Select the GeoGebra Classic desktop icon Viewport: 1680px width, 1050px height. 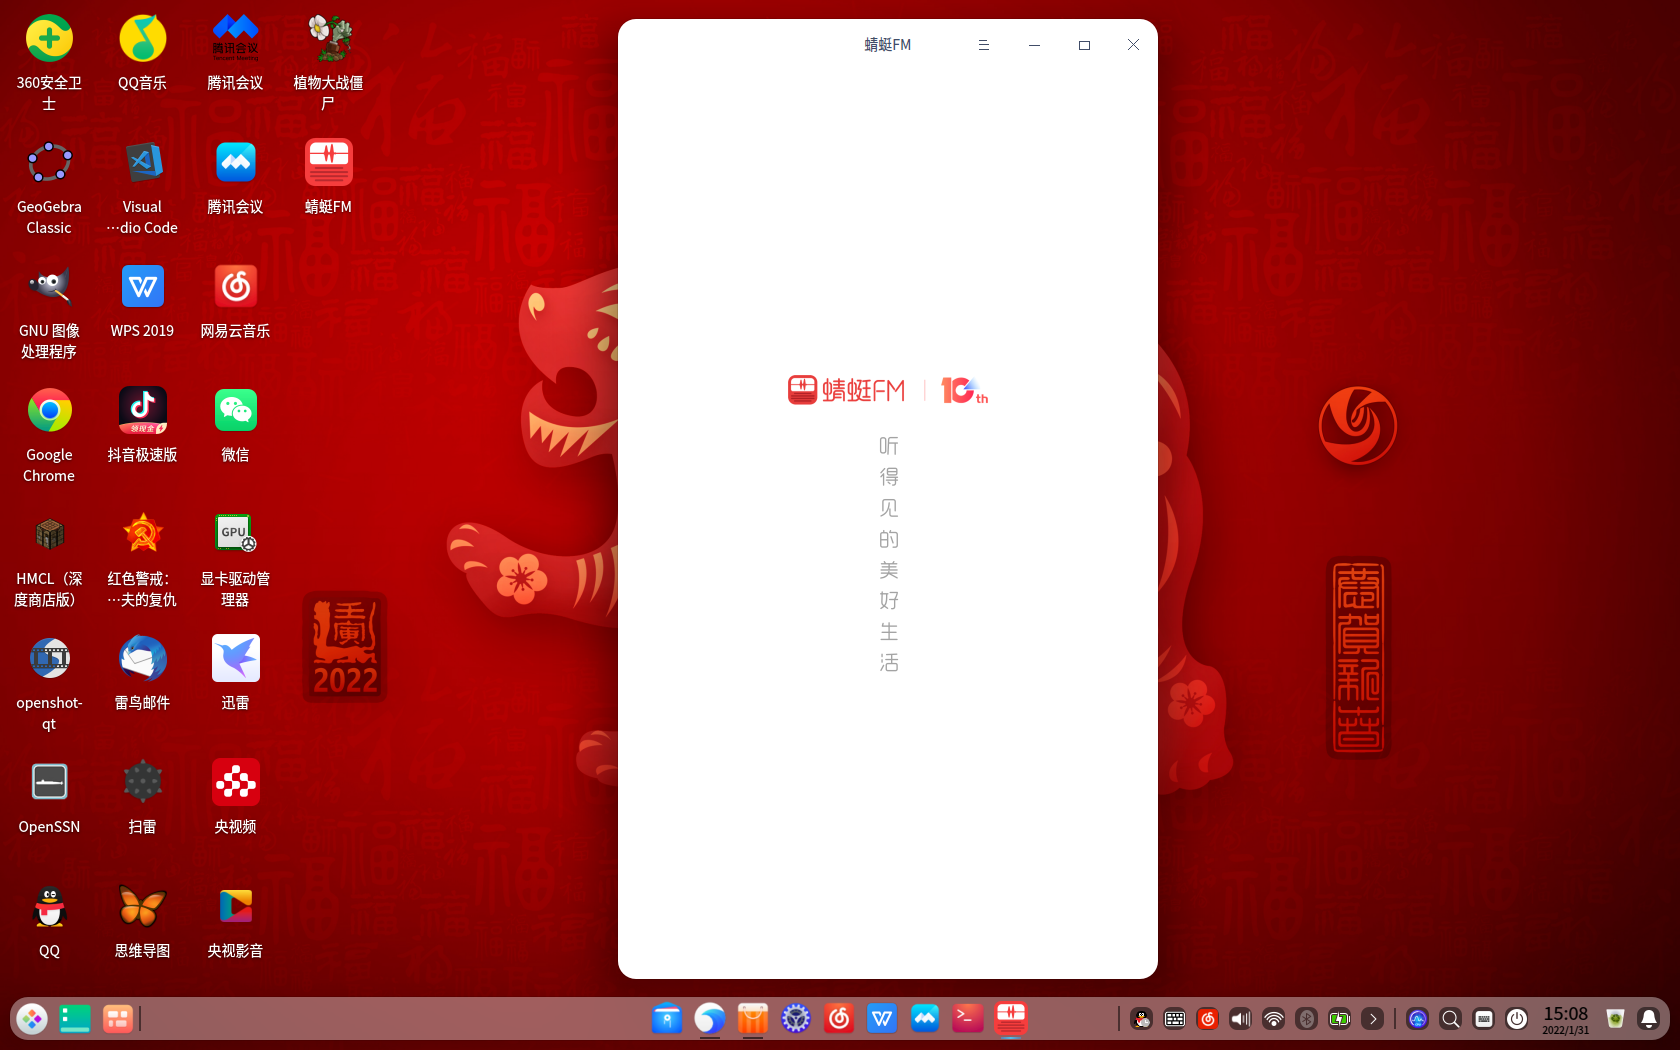click(49, 187)
